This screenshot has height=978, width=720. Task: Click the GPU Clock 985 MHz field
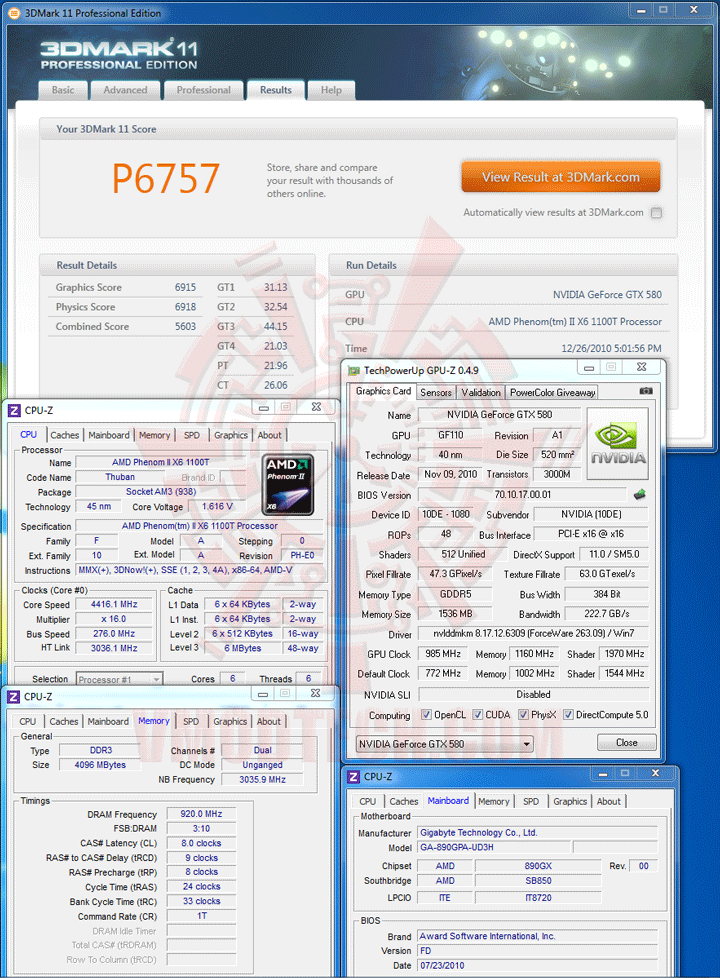pyautogui.click(x=443, y=654)
